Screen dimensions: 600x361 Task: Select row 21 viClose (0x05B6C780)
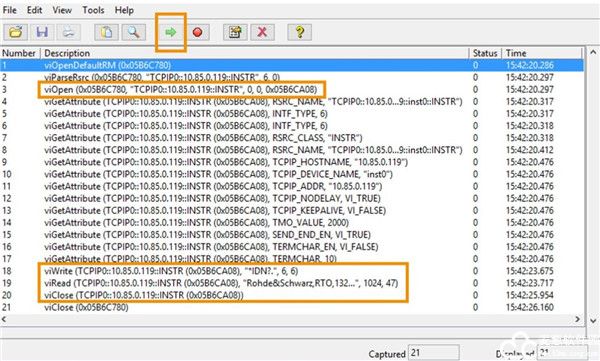coord(292,307)
